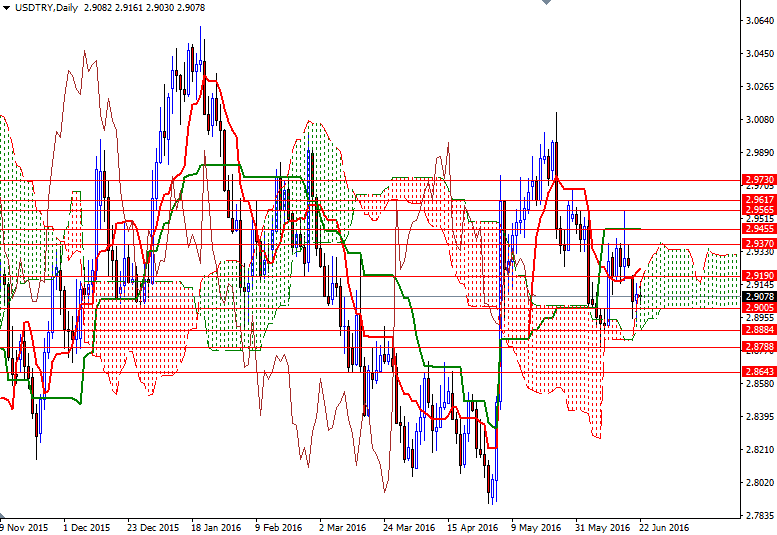This screenshot has width=777, height=535.
Task: Click the 3.0450 price scale value
Action: (x=760, y=54)
